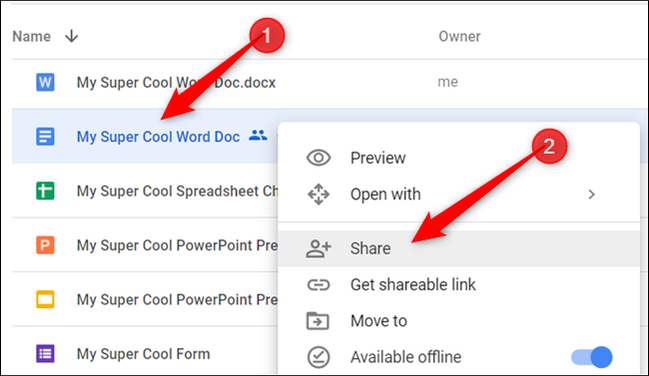This screenshot has width=649, height=376.
Task: Click the Google Docs file icon
Action: (x=45, y=136)
